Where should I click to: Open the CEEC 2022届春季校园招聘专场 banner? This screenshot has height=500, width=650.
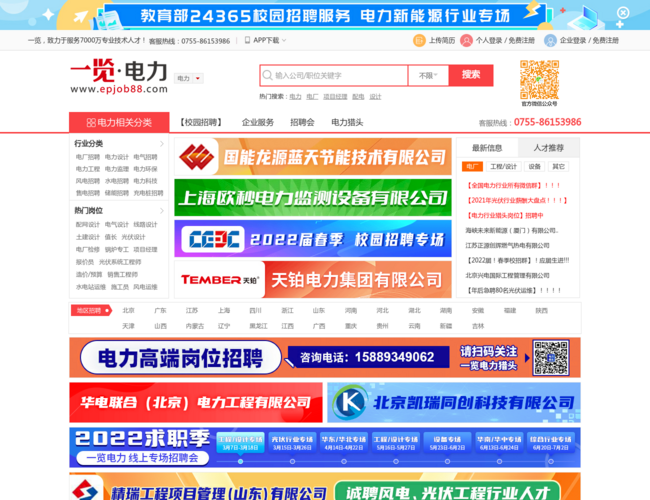coord(313,239)
